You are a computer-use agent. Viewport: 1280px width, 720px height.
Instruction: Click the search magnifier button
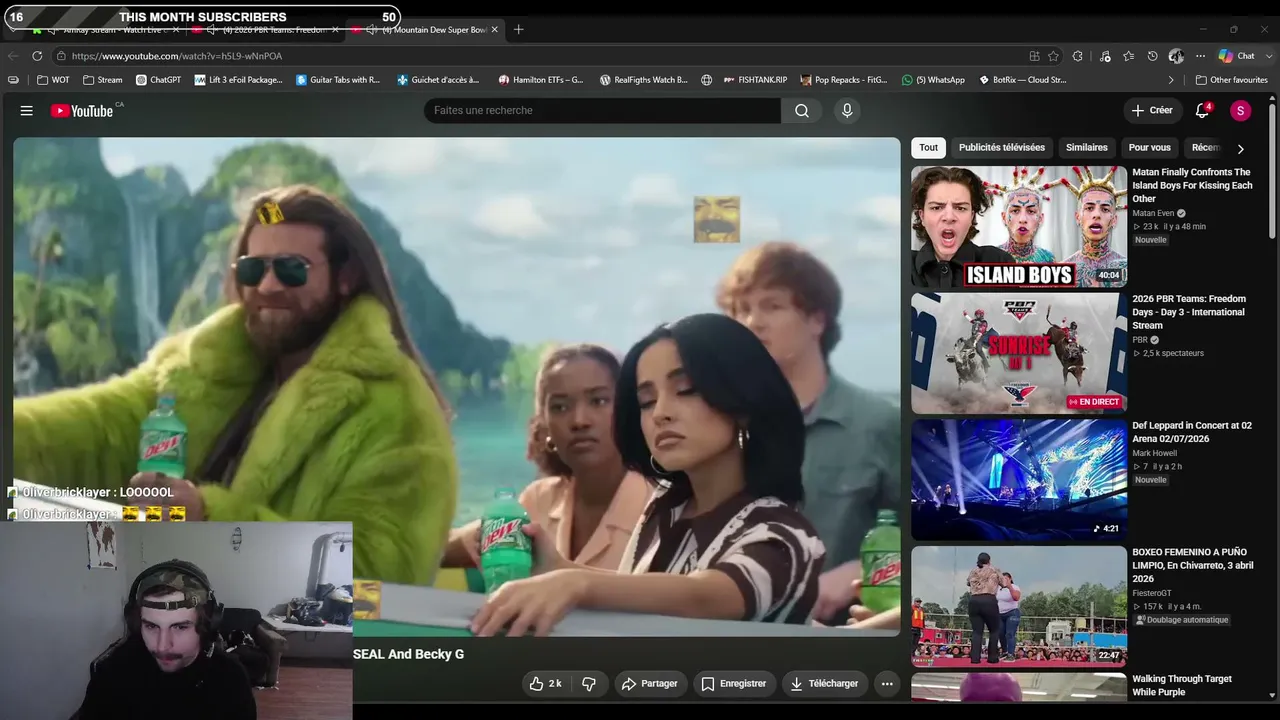pos(802,111)
